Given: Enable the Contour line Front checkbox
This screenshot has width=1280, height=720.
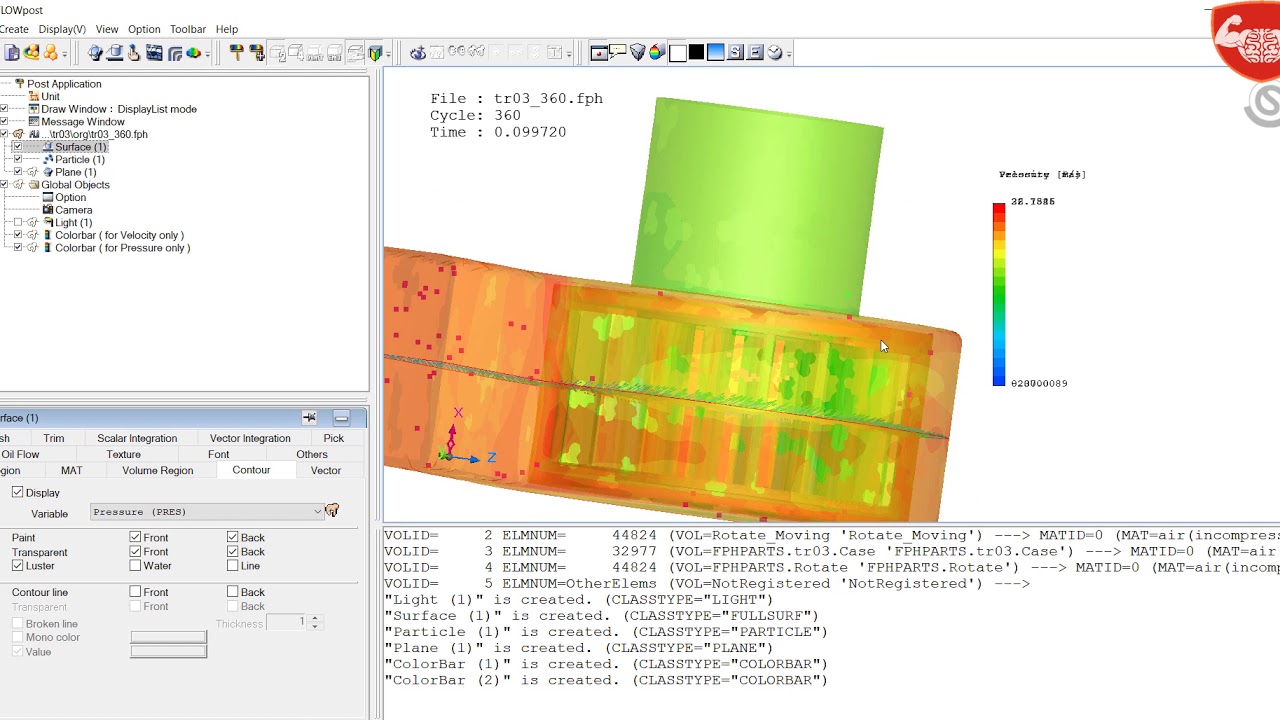Looking at the screenshot, I should tap(135, 592).
